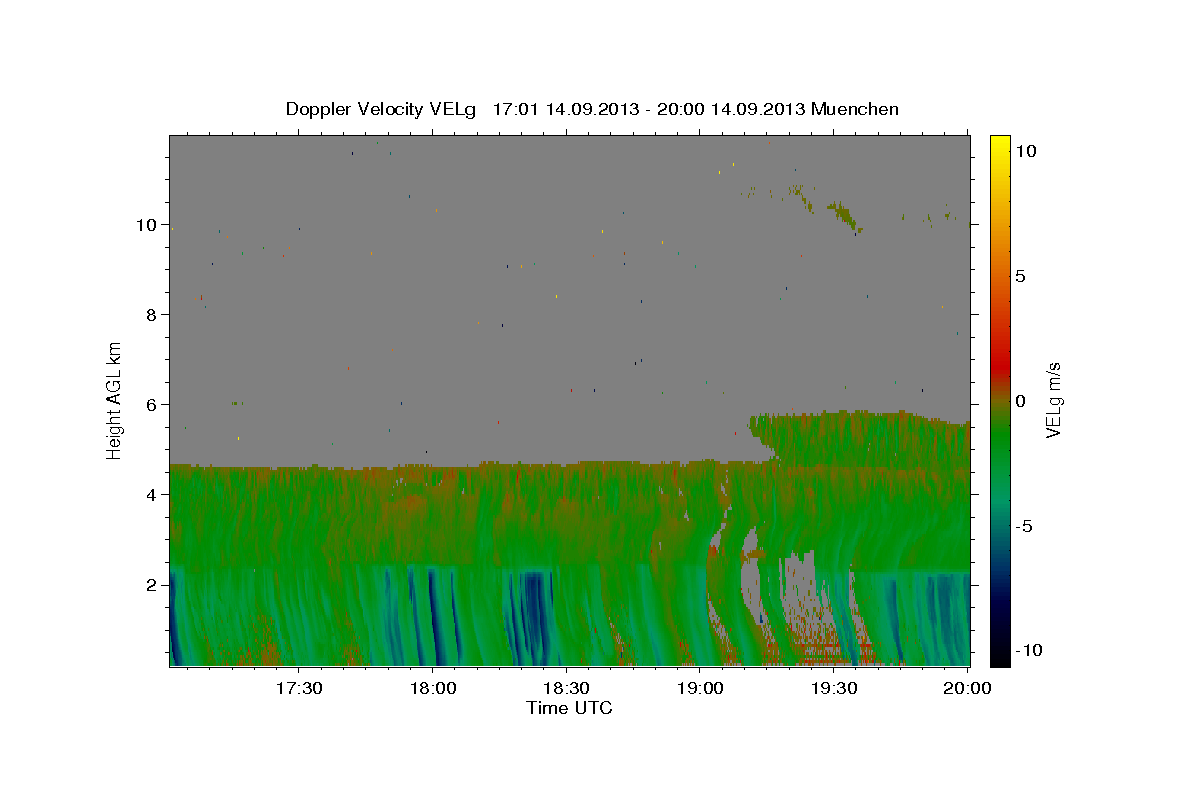The height and width of the screenshot is (800, 1200).
Task: Click the thin cirrus echo near 10 km
Action: pyautogui.click(x=845, y=214)
